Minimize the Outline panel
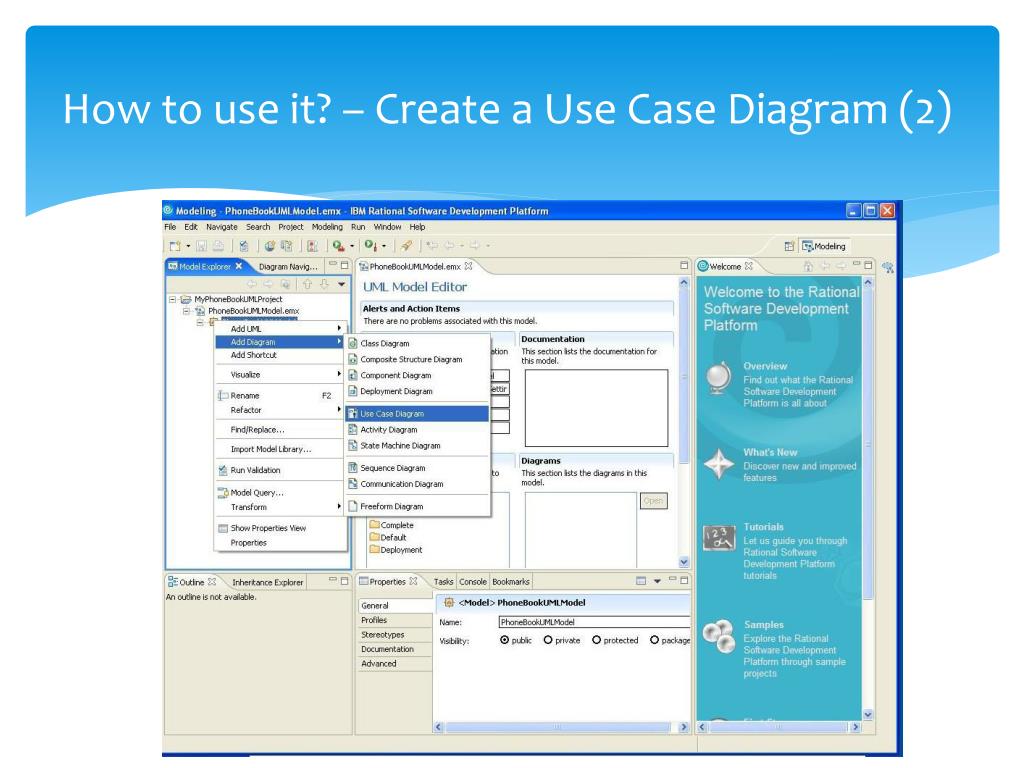The image size is (1024, 768). (x=332, y=580)
